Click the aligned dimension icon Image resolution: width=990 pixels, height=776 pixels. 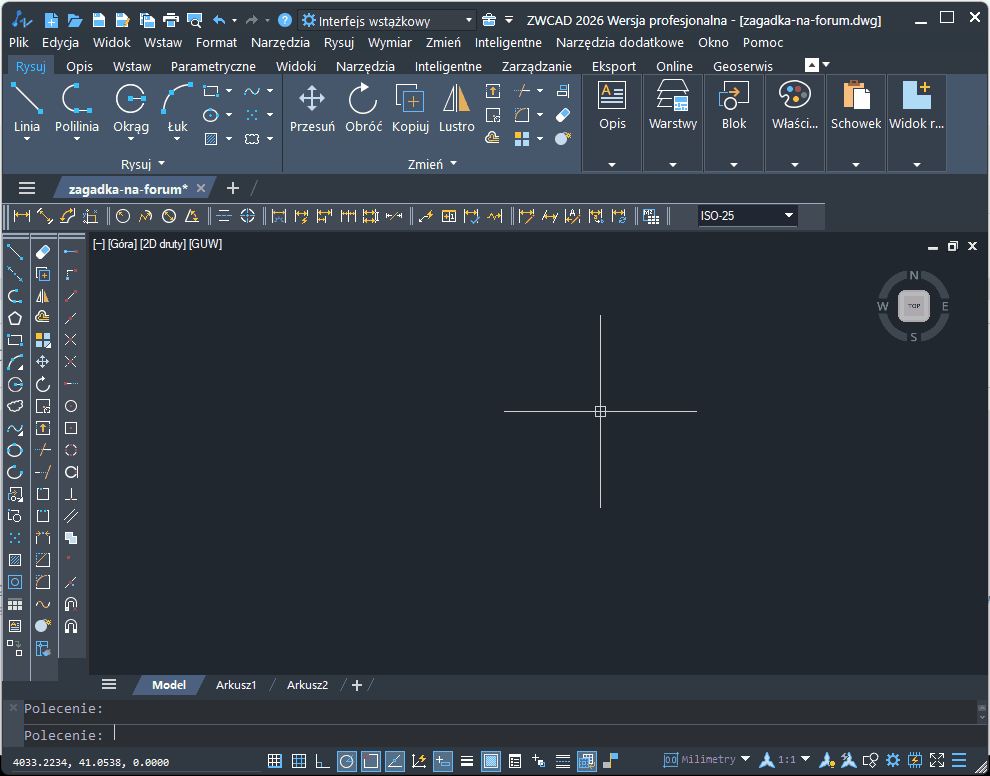click(44, 217)
